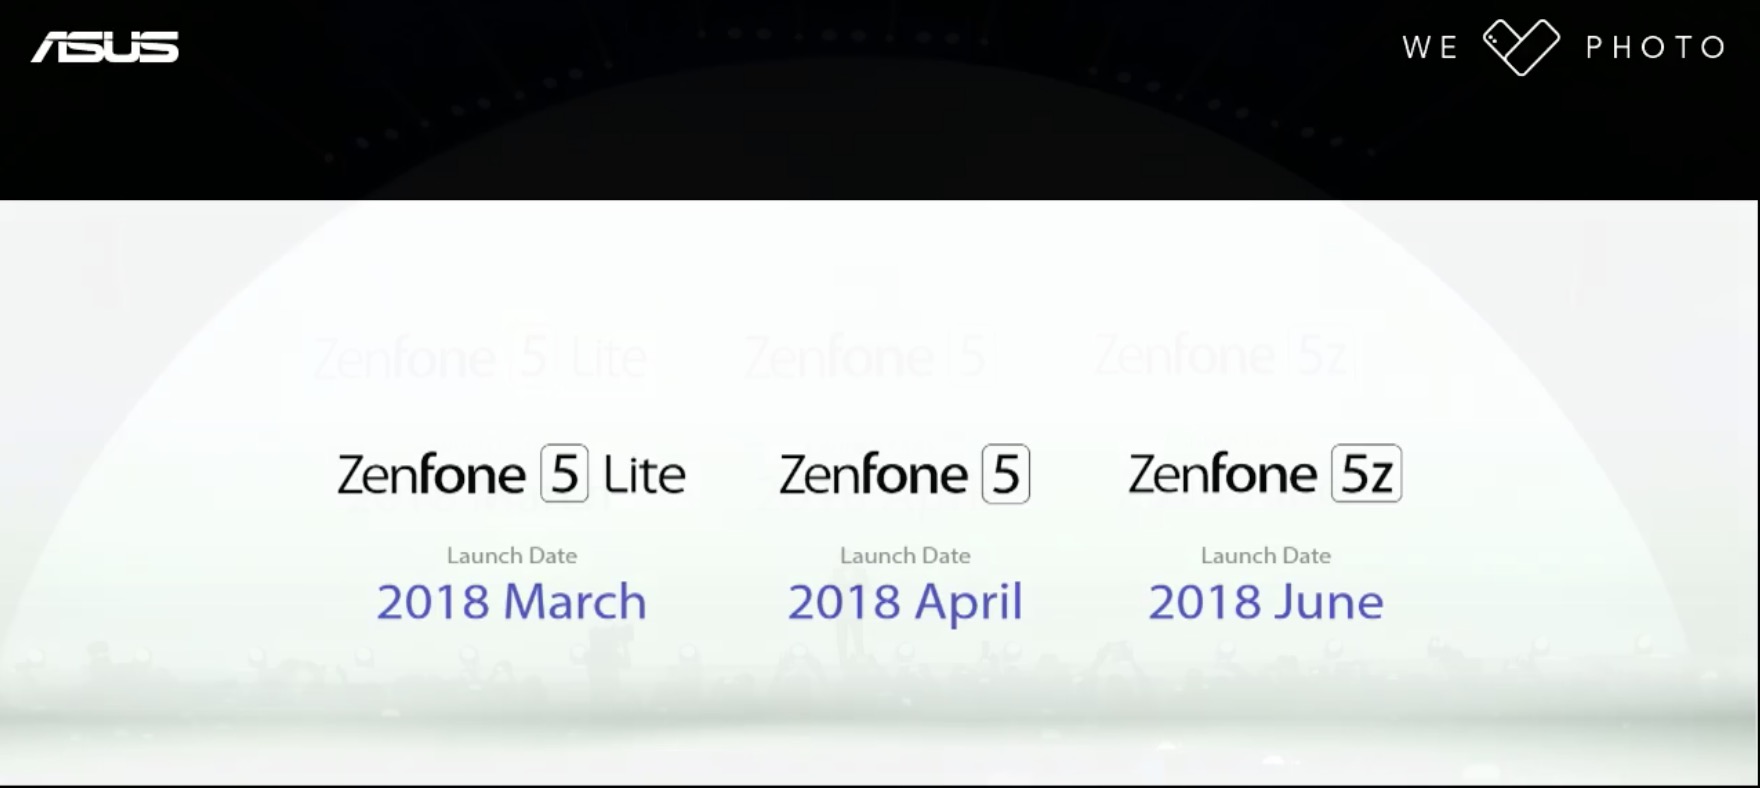
Task: Select the word PHOTO in header
Action: [x=1656, y=47]
